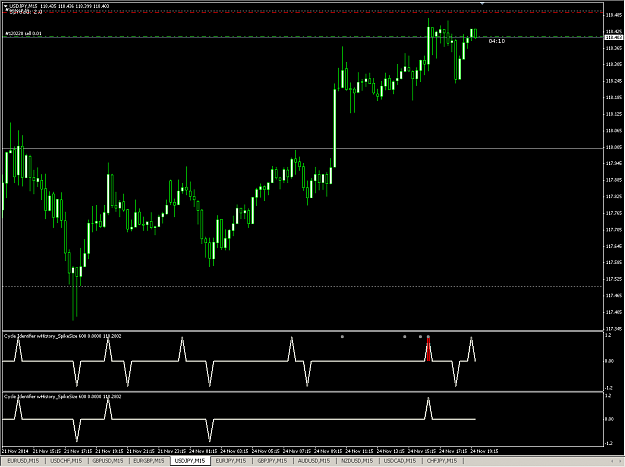
Task: Click the upper Cycle Identifier indicator label
Action: pyautogui.click(x=63, y=336)
